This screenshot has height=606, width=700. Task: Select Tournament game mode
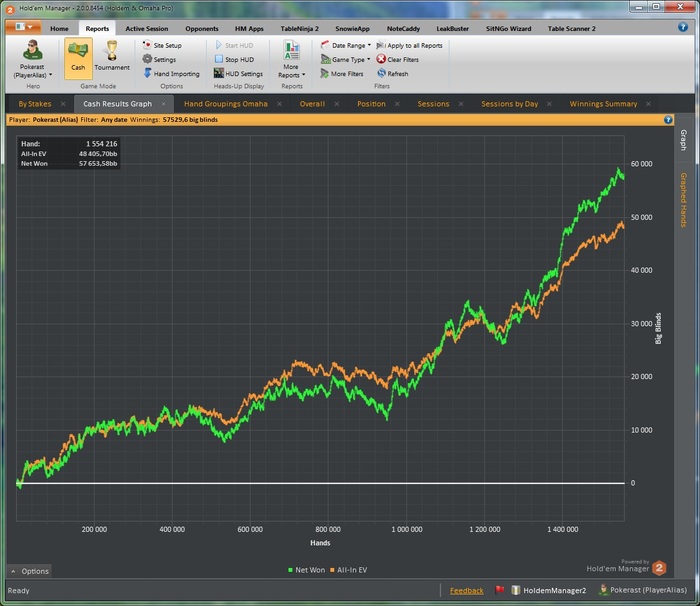pos(112,58)
